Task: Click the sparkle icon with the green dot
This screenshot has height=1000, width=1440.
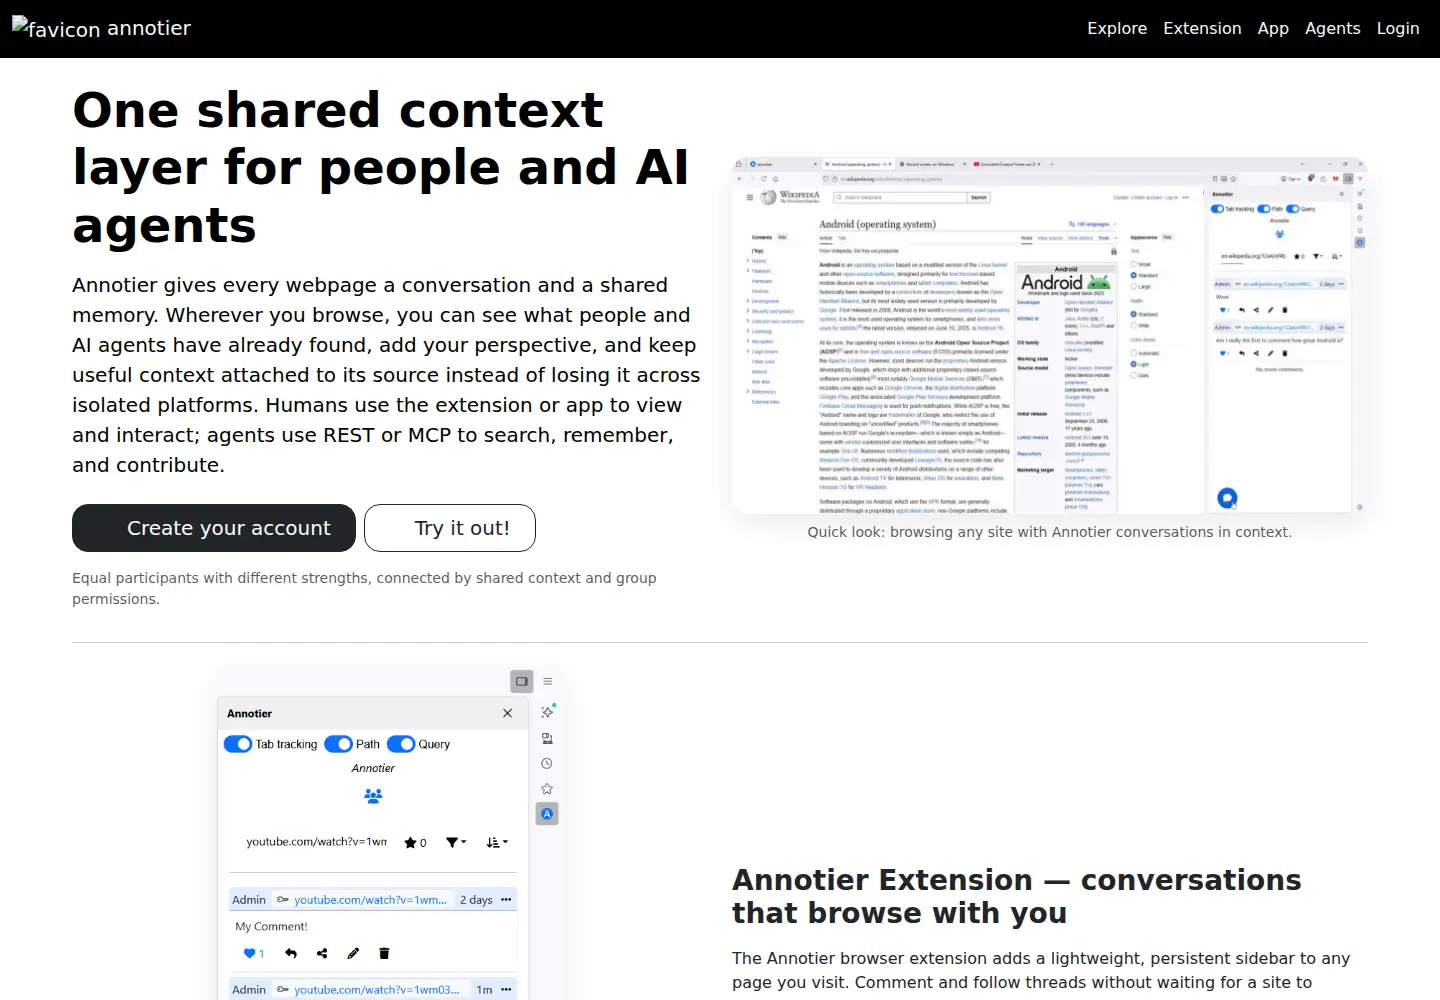Action: tap(547, 712)
